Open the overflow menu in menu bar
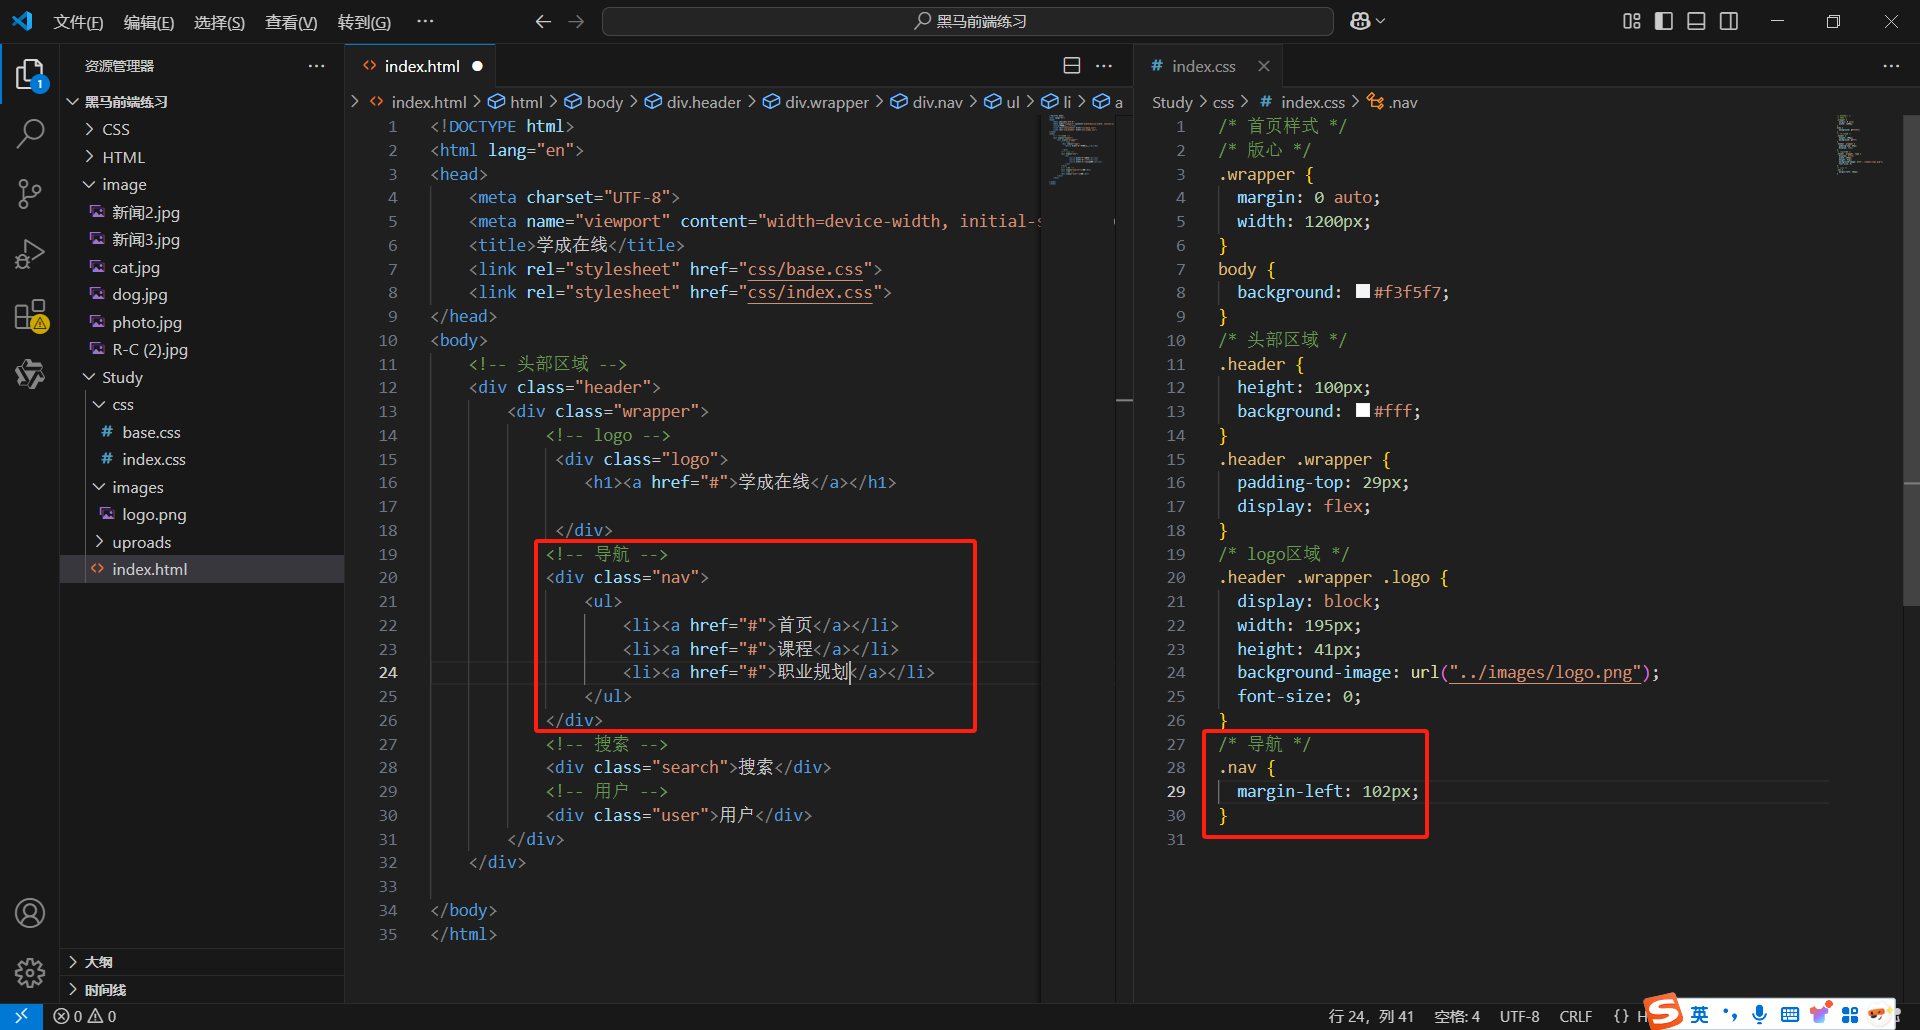Image resolution: width=1920 pixels, height=1030 pixels. pyautogui.click(x=425, y=21)
